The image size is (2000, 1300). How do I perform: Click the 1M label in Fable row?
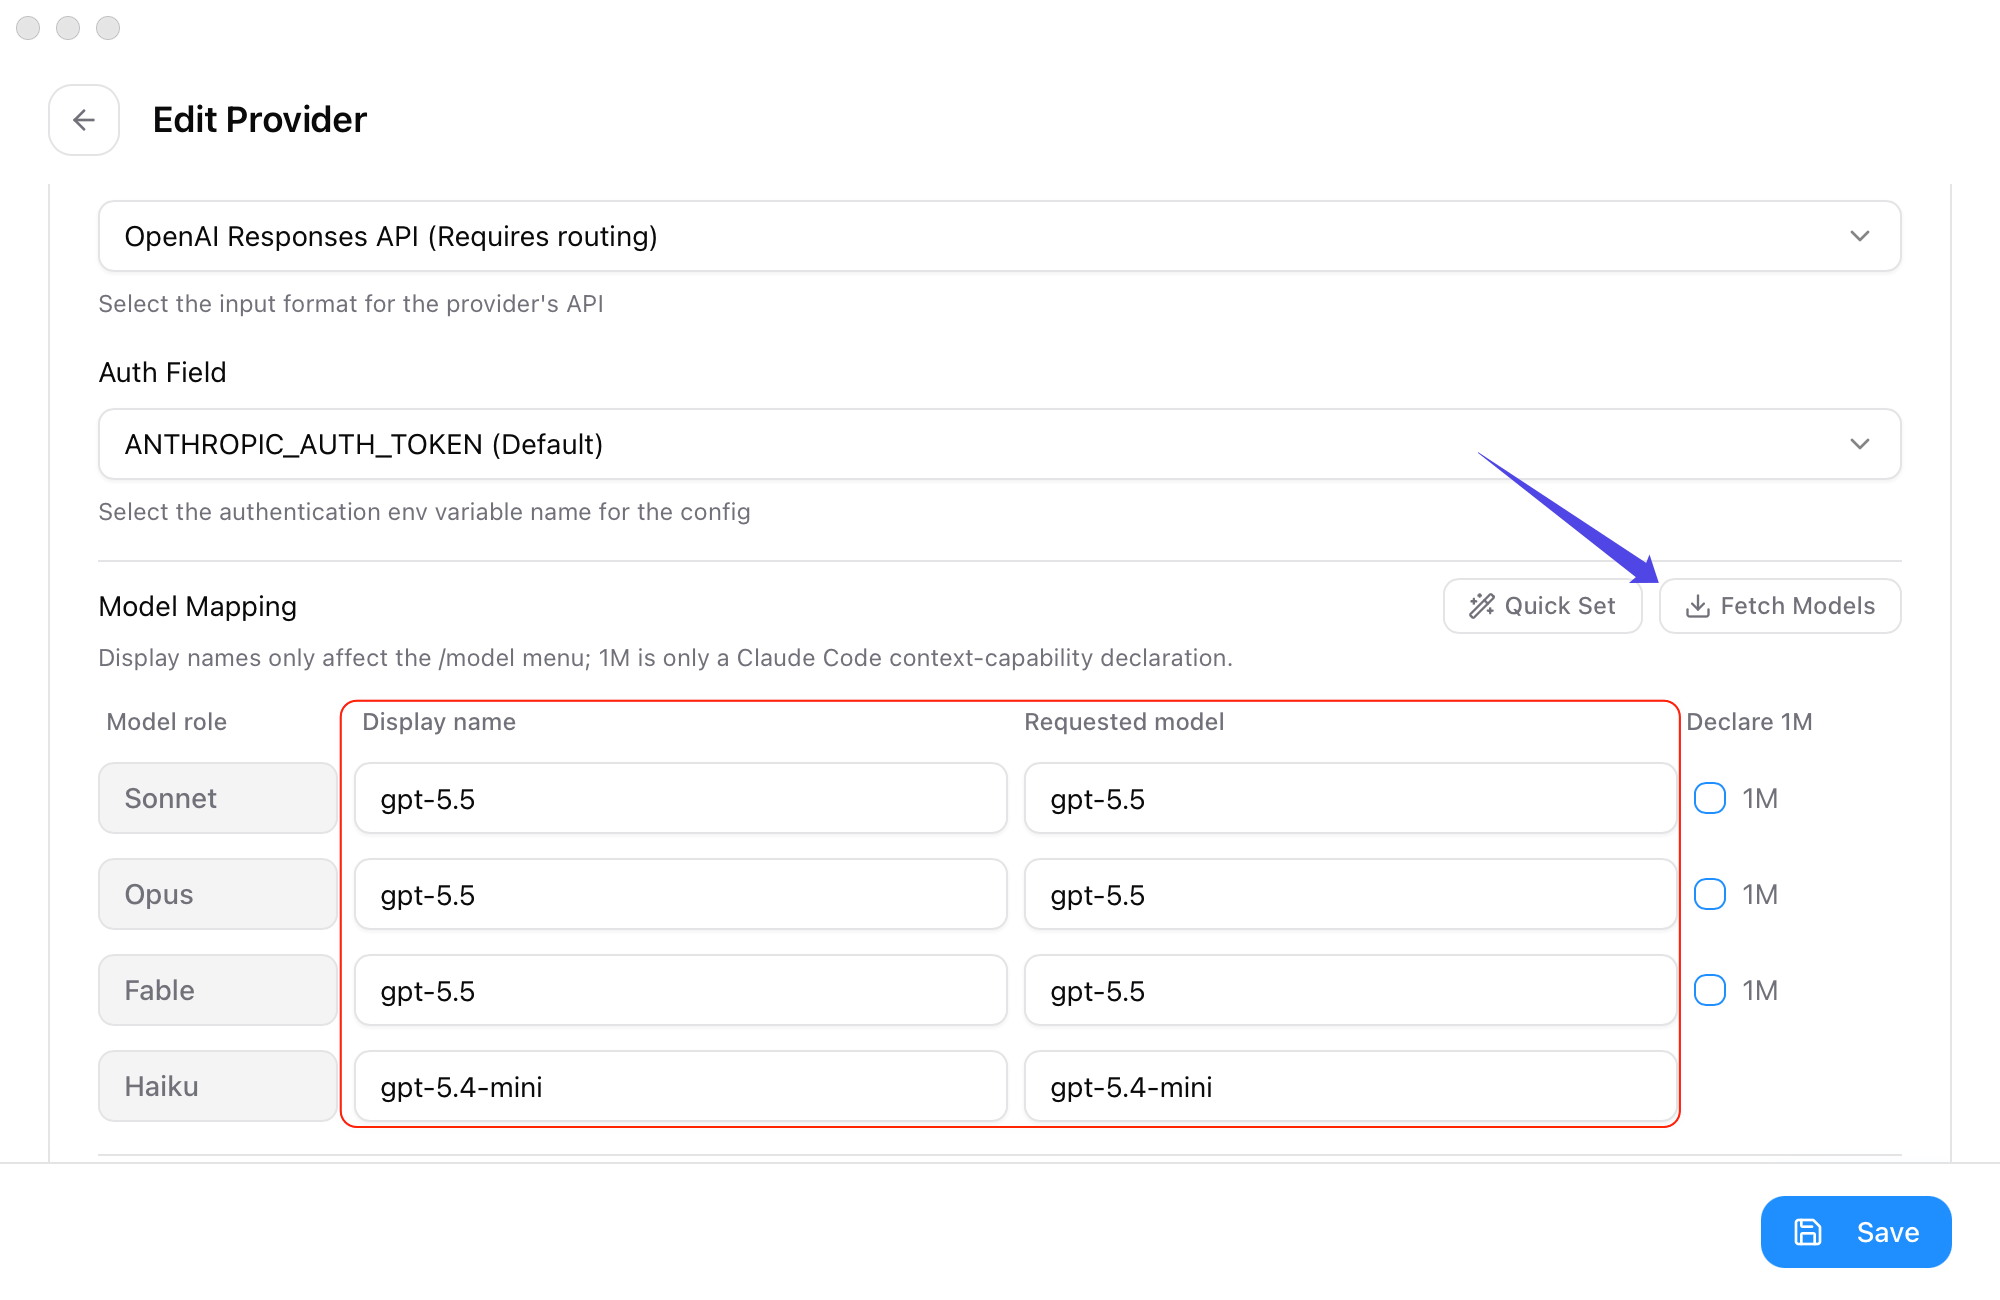click(x=1760, y=990)
